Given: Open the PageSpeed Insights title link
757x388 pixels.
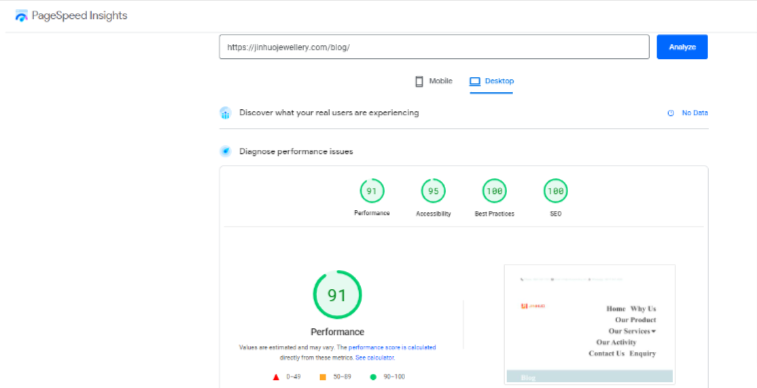Looking at the screenshot, I should (79, 16).
